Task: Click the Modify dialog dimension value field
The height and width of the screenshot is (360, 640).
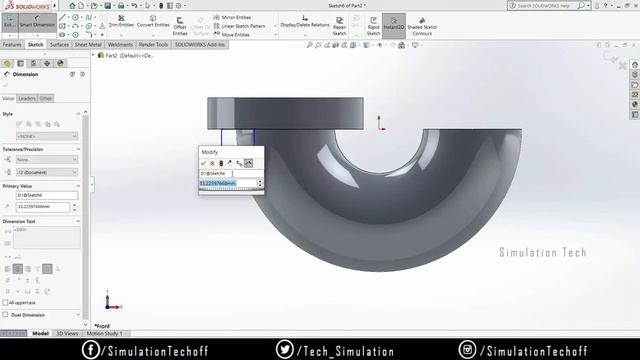Action: pos(228,184)
